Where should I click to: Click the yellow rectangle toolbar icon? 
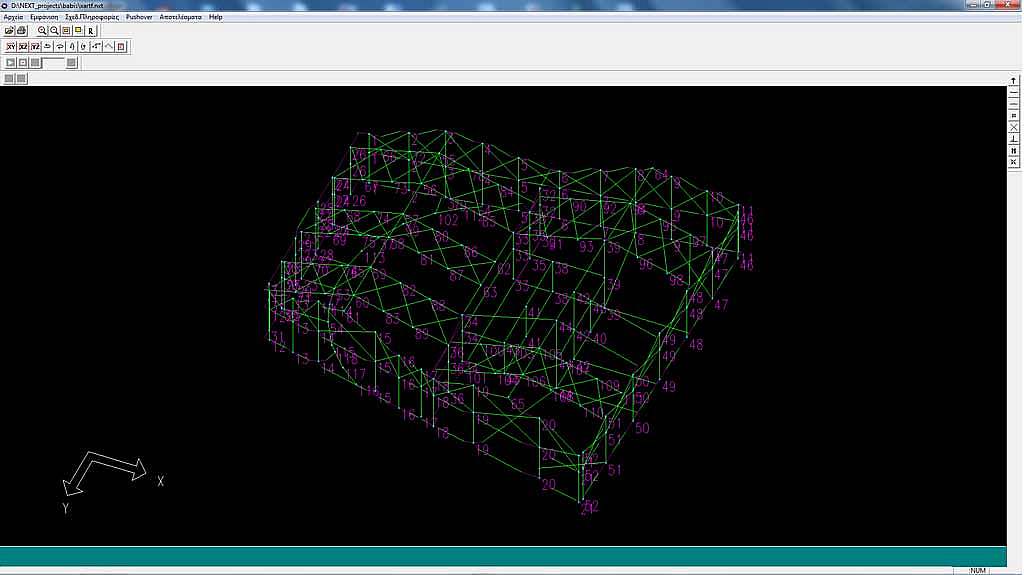point(78,31)
